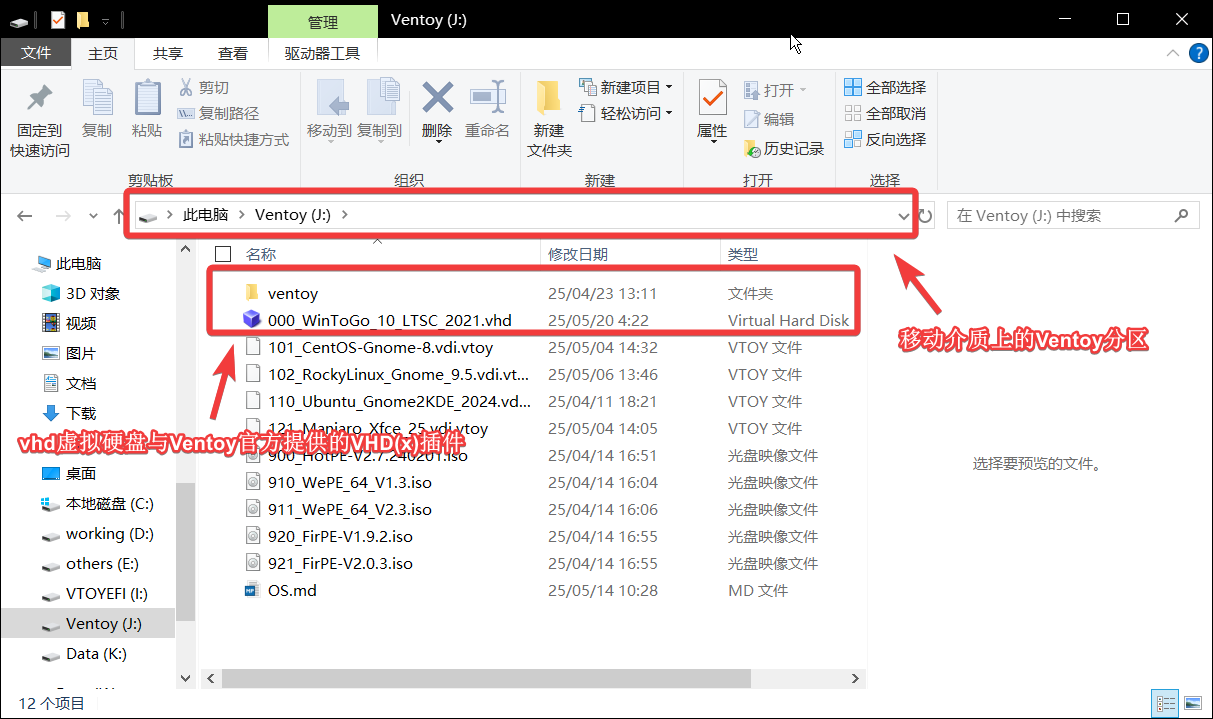Click 全部选择 button
The image size is (1213, 719).
pos(885,87)
